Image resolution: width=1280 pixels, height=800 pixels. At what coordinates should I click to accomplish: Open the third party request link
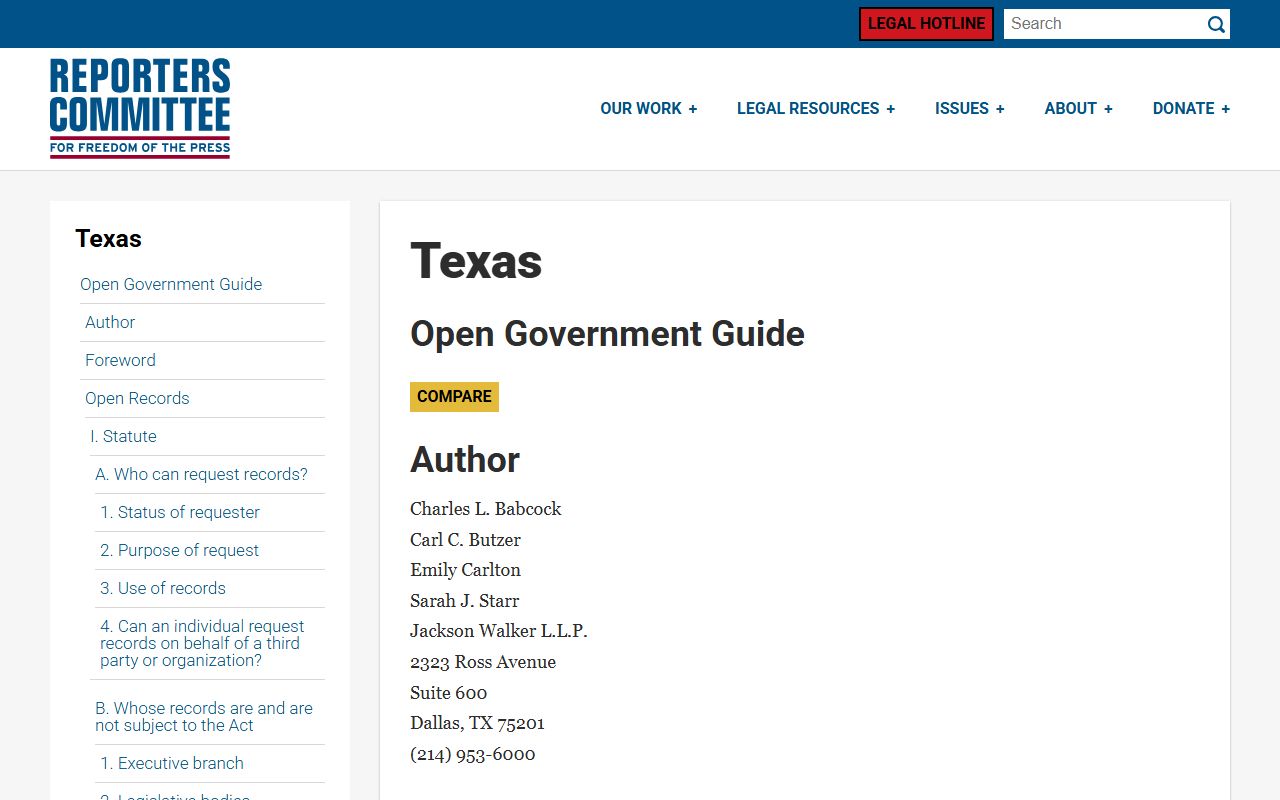tap(202, 643)
